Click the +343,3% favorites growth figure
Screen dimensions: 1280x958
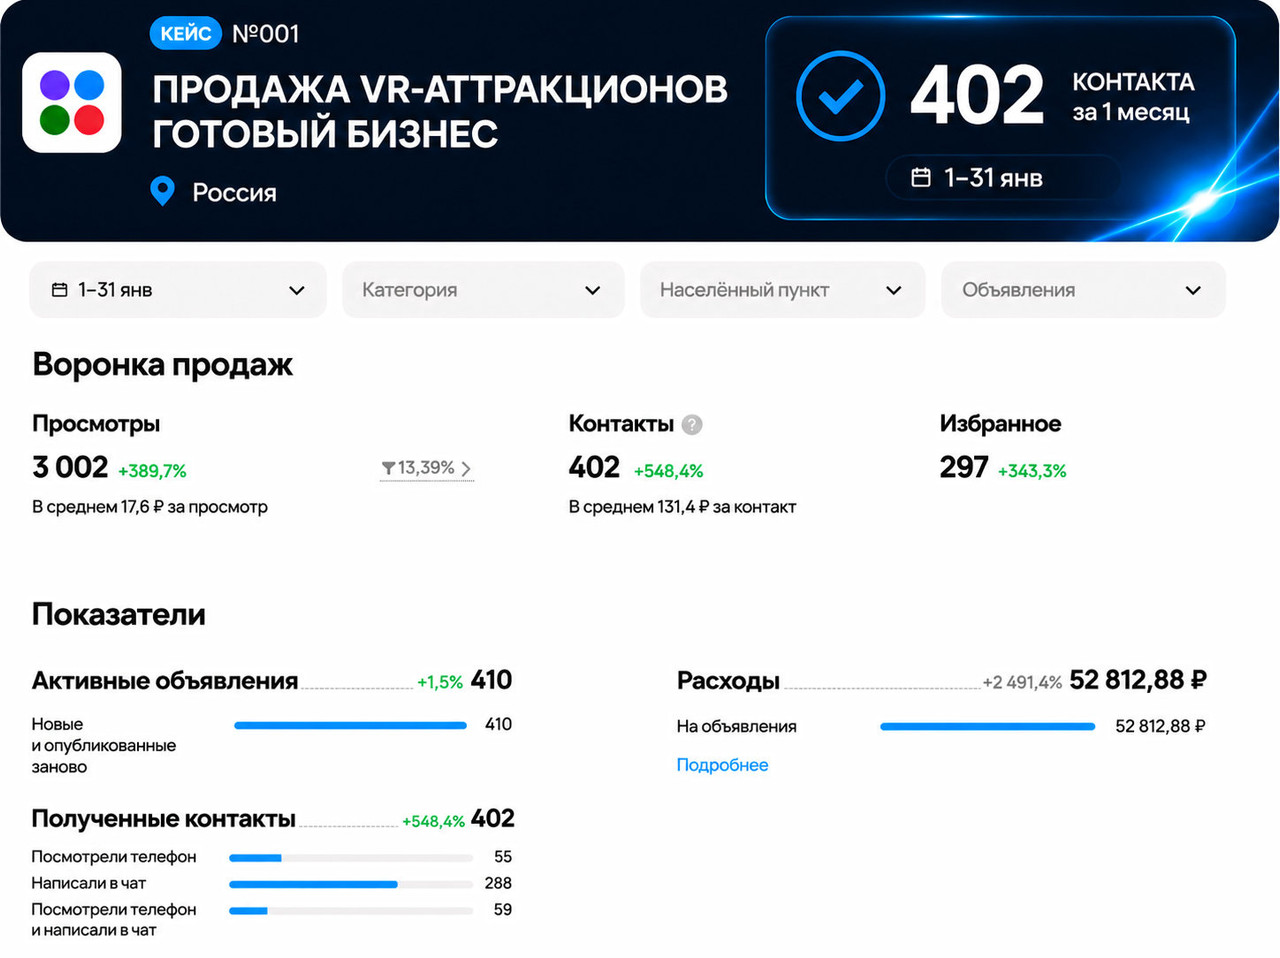click(x=1032, y=471)
